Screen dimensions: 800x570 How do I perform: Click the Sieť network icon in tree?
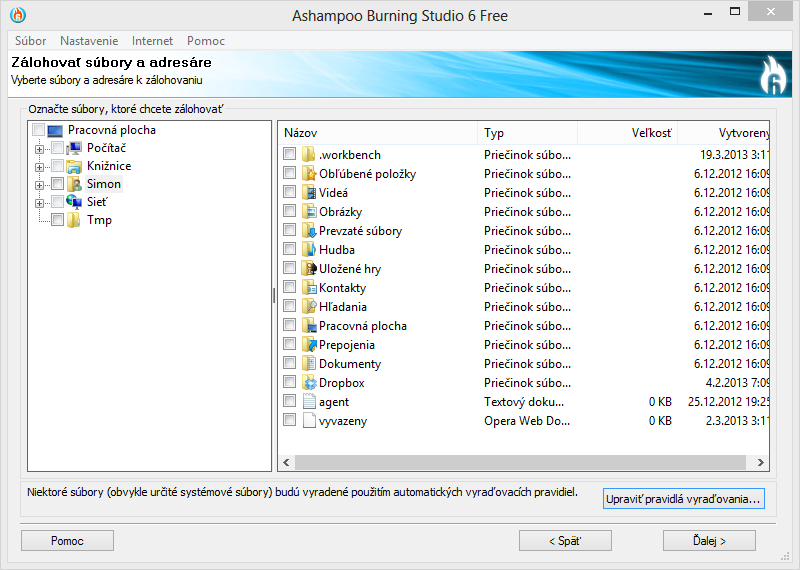(x=74, y=202)
